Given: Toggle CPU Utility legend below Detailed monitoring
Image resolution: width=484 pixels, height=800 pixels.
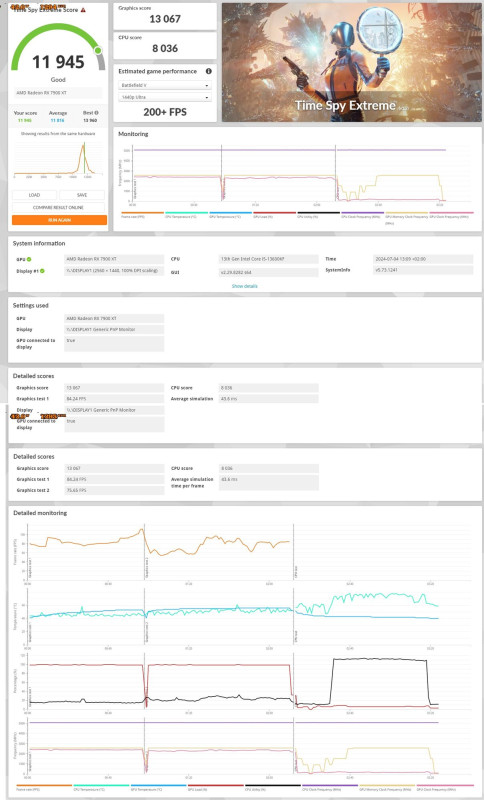Looking at the screenshot, I should point(272,787).
